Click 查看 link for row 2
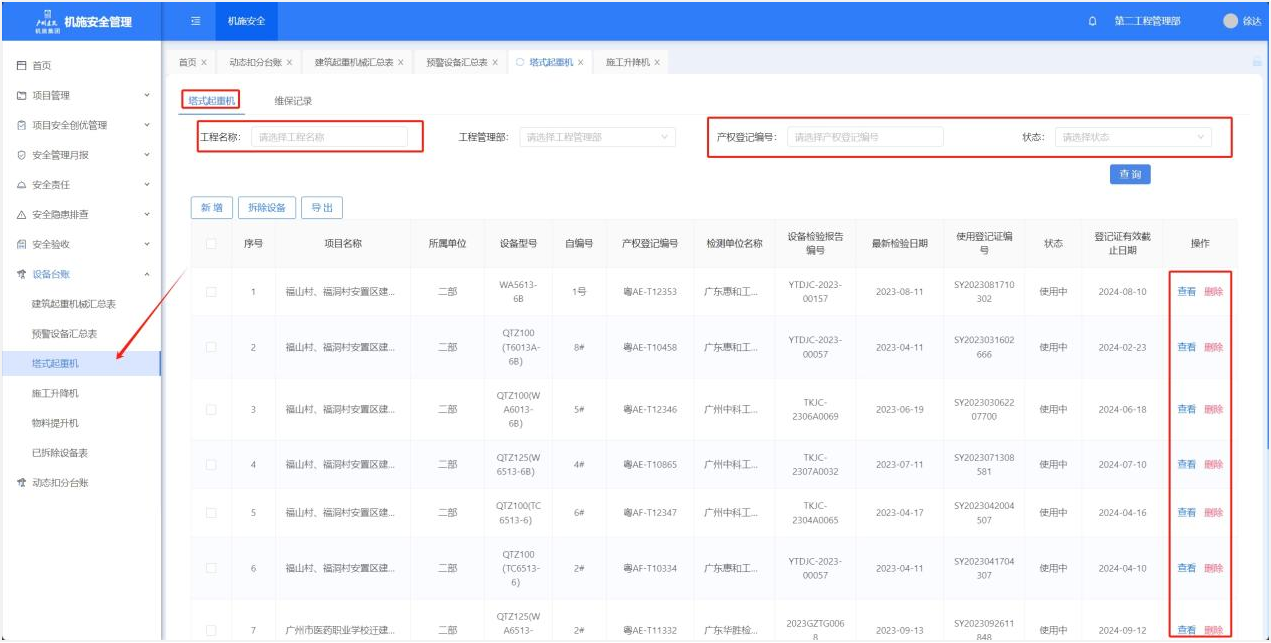This screenshot has height=643, width=1271. click(x=1186, y=347)
